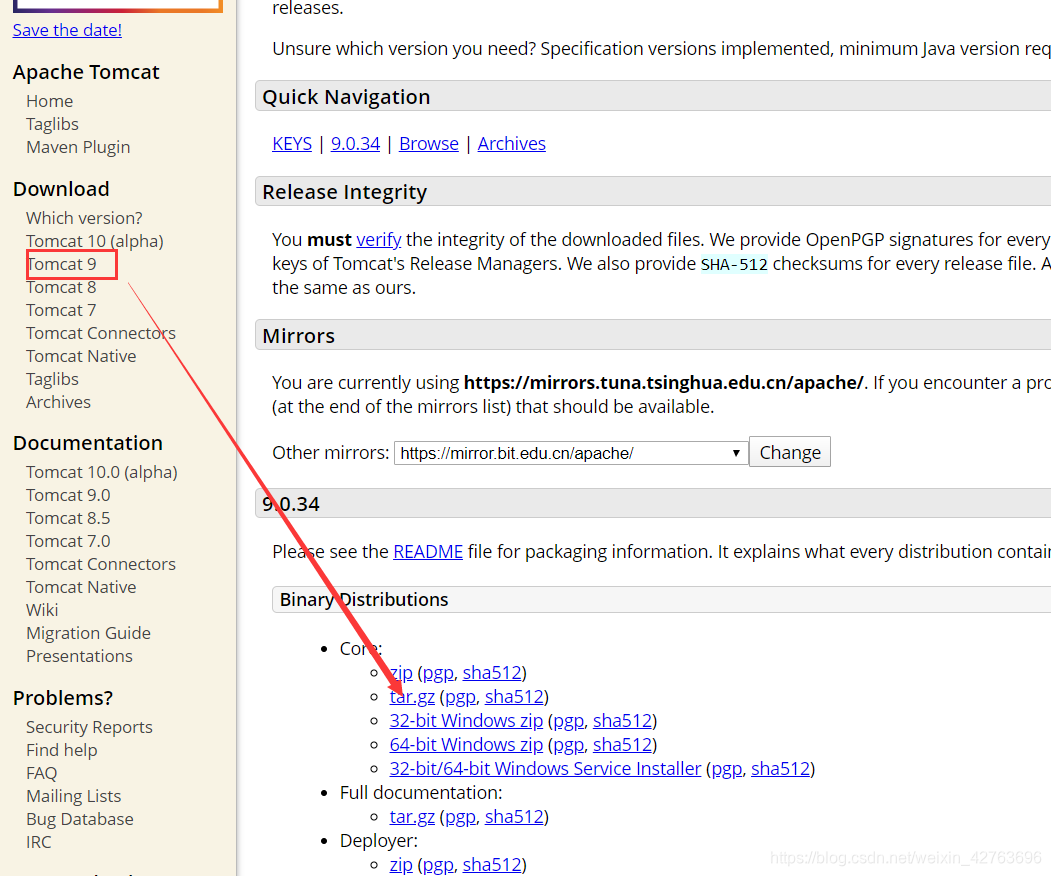This screenshot has height=876, width=1051.
Task: Jump to 9.0.34 via Quick Navigation
Action: (355, 143)
